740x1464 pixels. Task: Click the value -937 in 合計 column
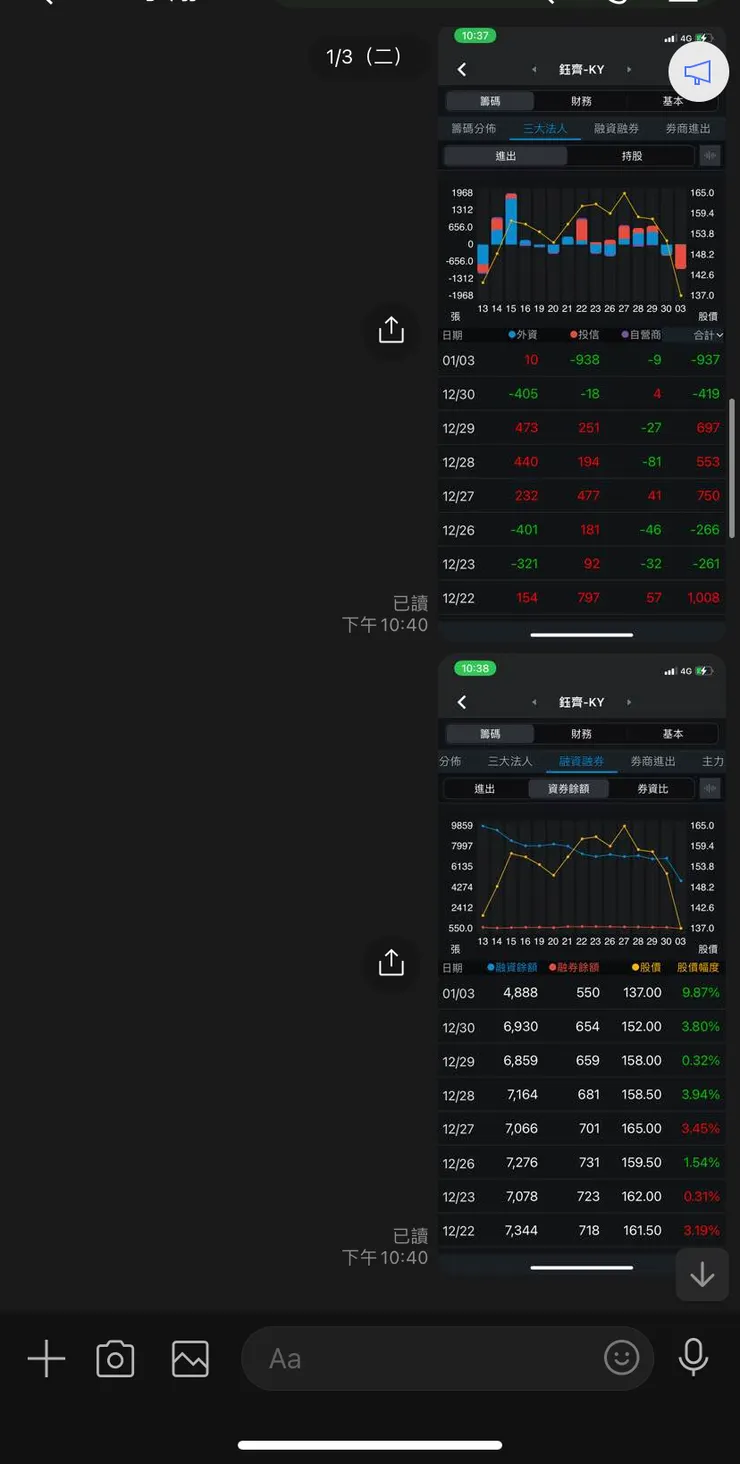pyautogui.click(x=705, y=360)
